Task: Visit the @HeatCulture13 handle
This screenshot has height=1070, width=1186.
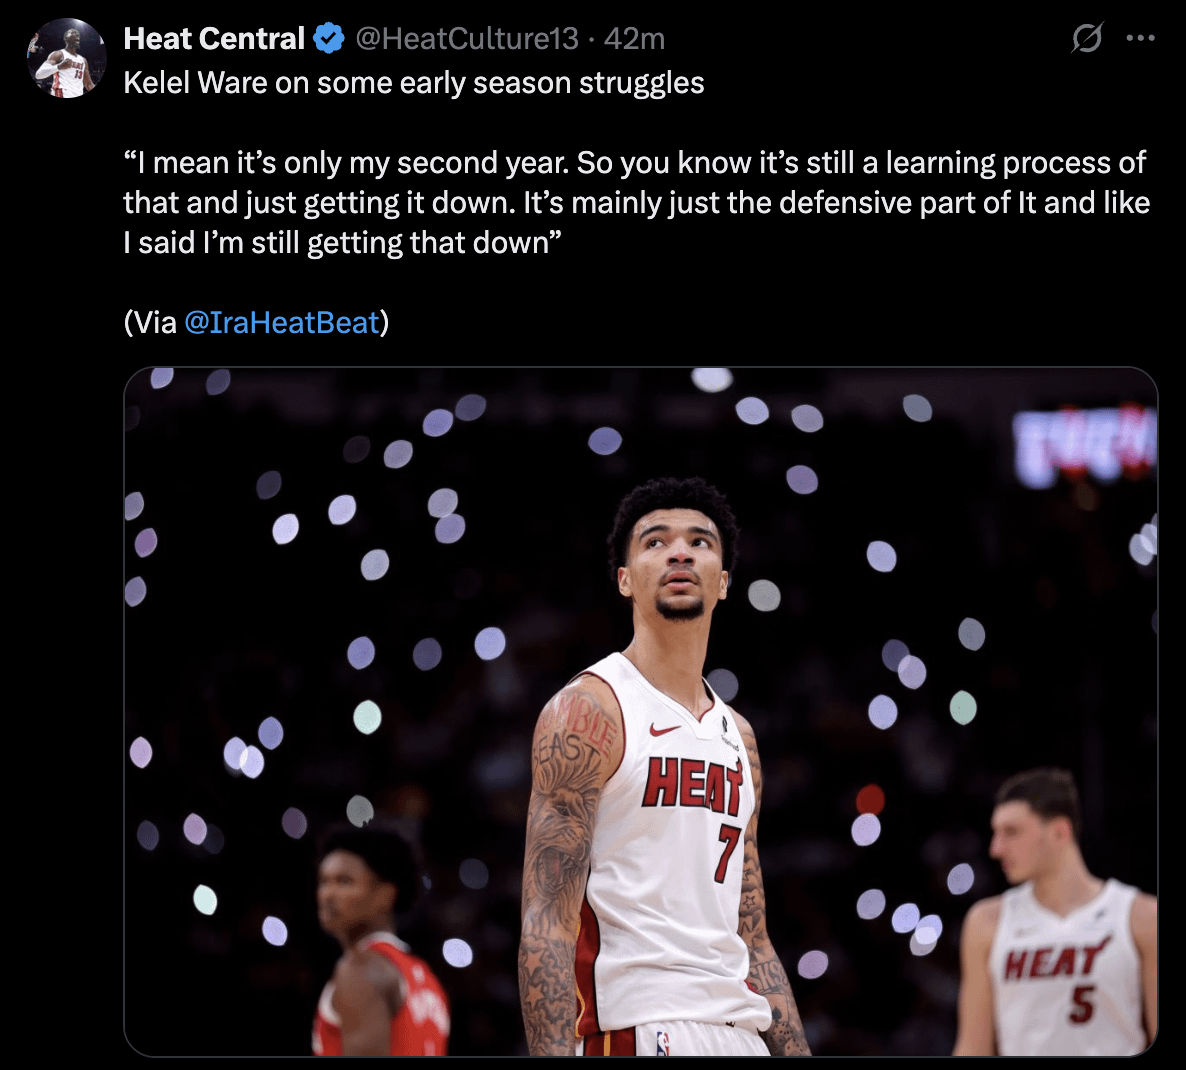Action: [467, 39]
